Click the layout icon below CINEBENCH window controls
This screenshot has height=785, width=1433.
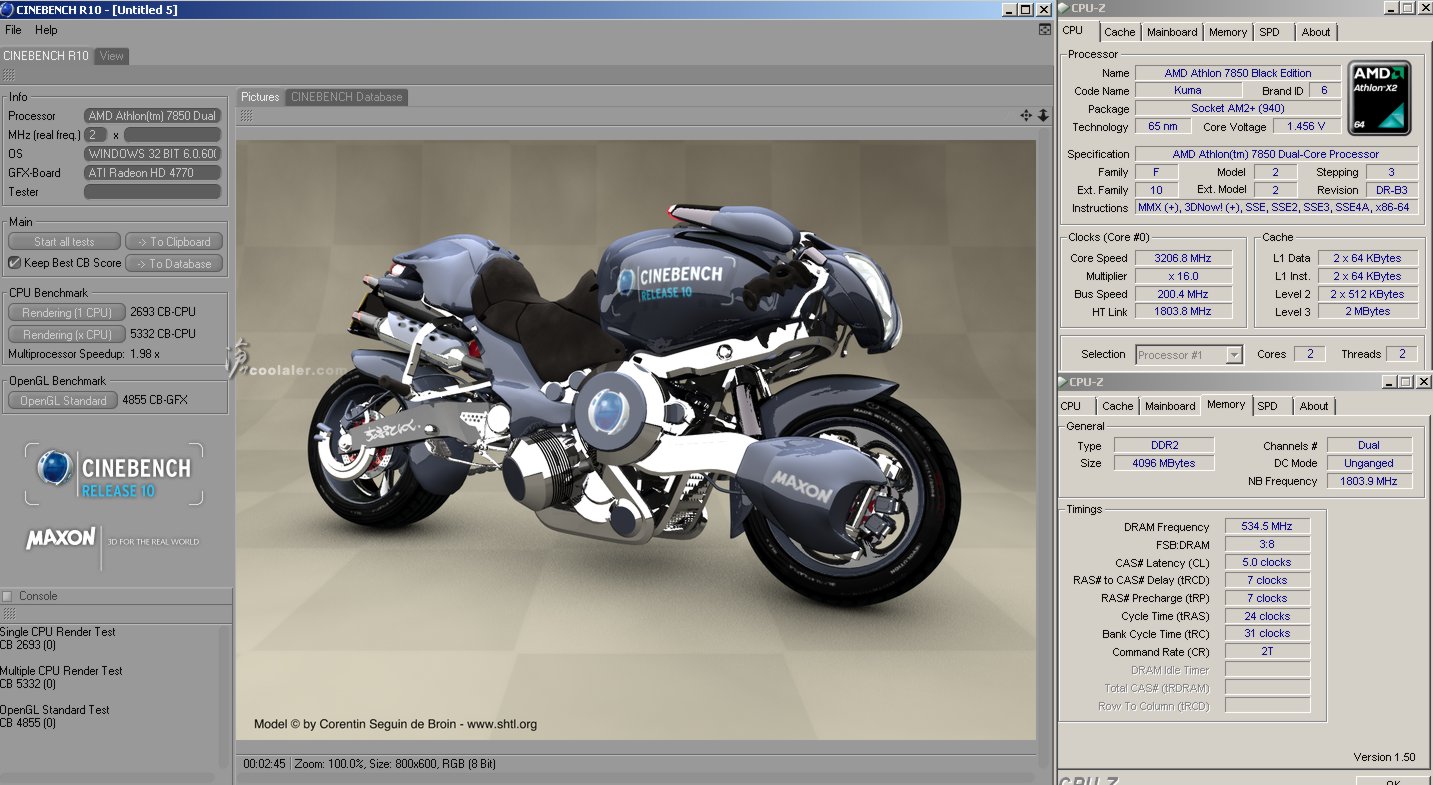[x=1045, y=31]
